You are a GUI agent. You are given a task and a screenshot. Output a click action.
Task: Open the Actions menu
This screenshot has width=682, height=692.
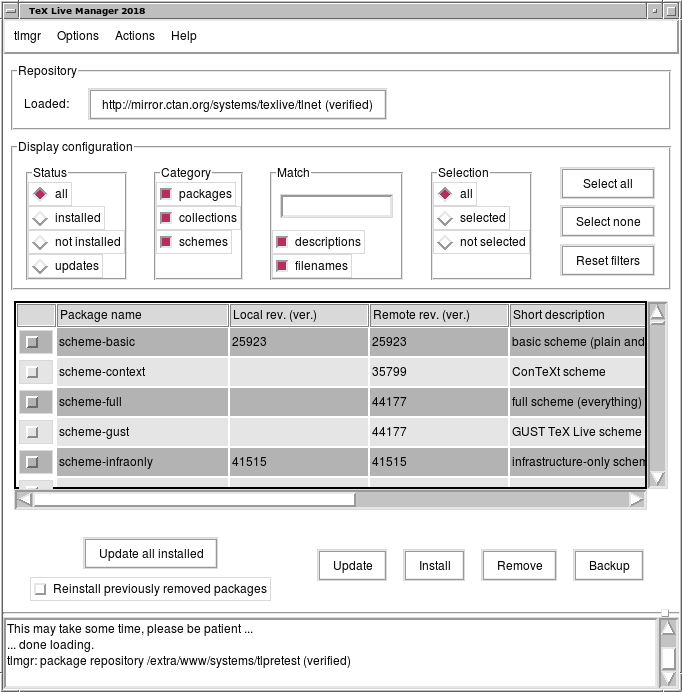[134, 36]
